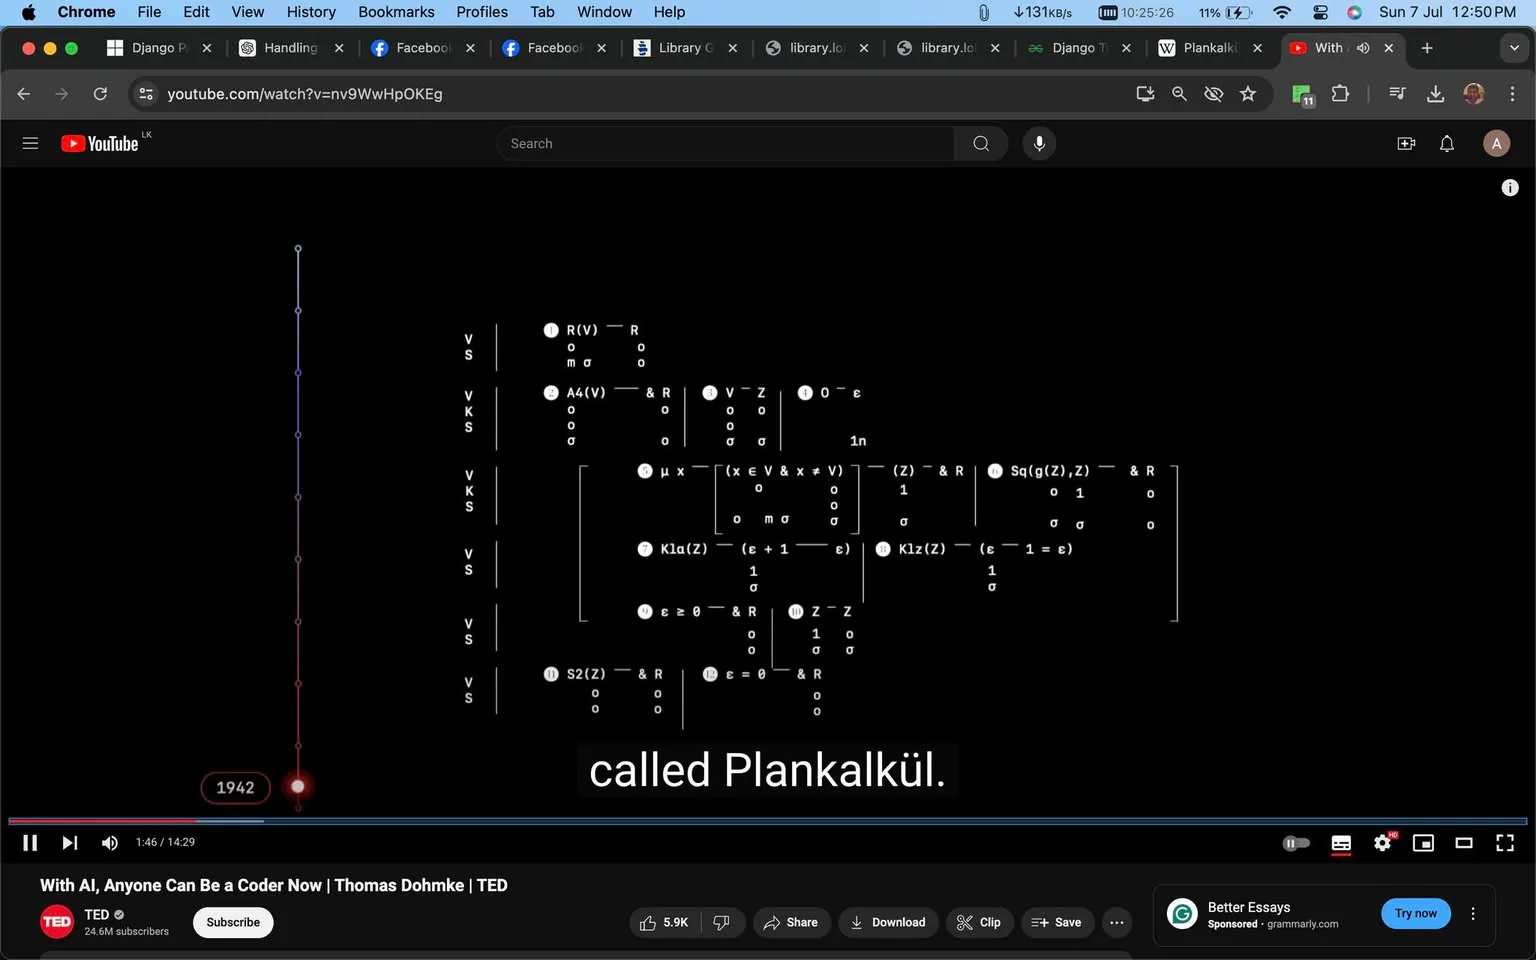1536x960 pixels.
Task: Click the address bar URL
Action: tap(305, 94)
